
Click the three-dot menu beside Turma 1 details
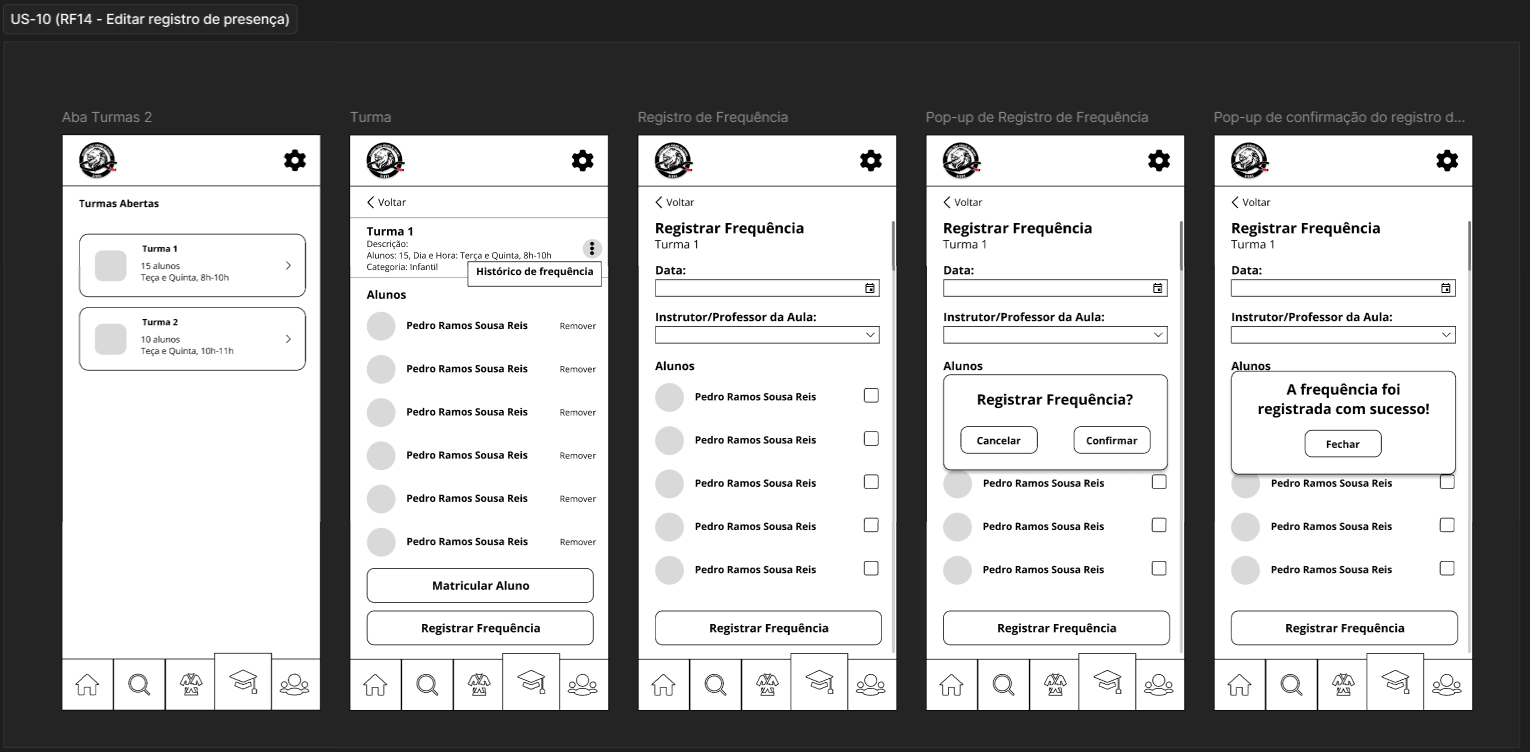592,249
